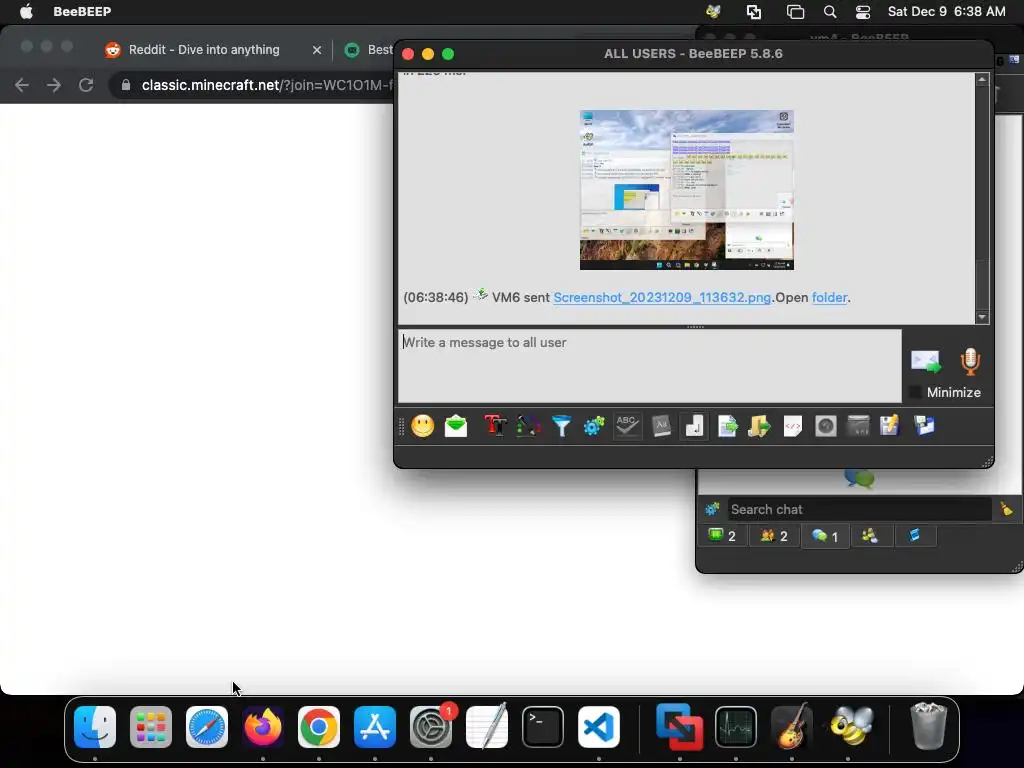This screenshot has width=1024, height=768.
Task: Open Finder from the Dock
Action: tap(95, 727)
